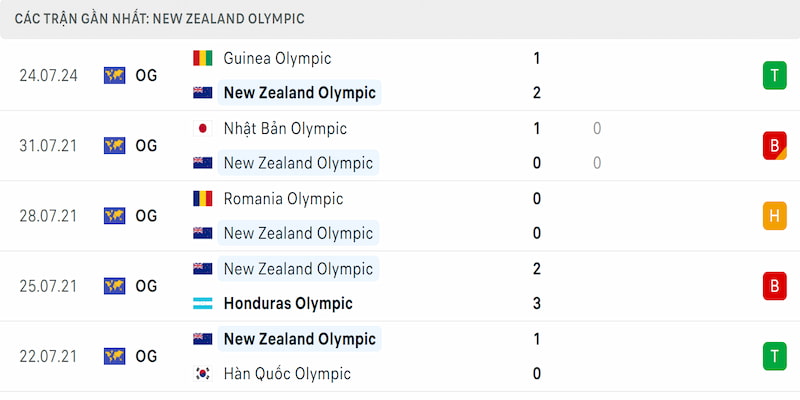800x400 pixels.
Task: Click the South Korea flag icon
Action: tap(203, 374)
